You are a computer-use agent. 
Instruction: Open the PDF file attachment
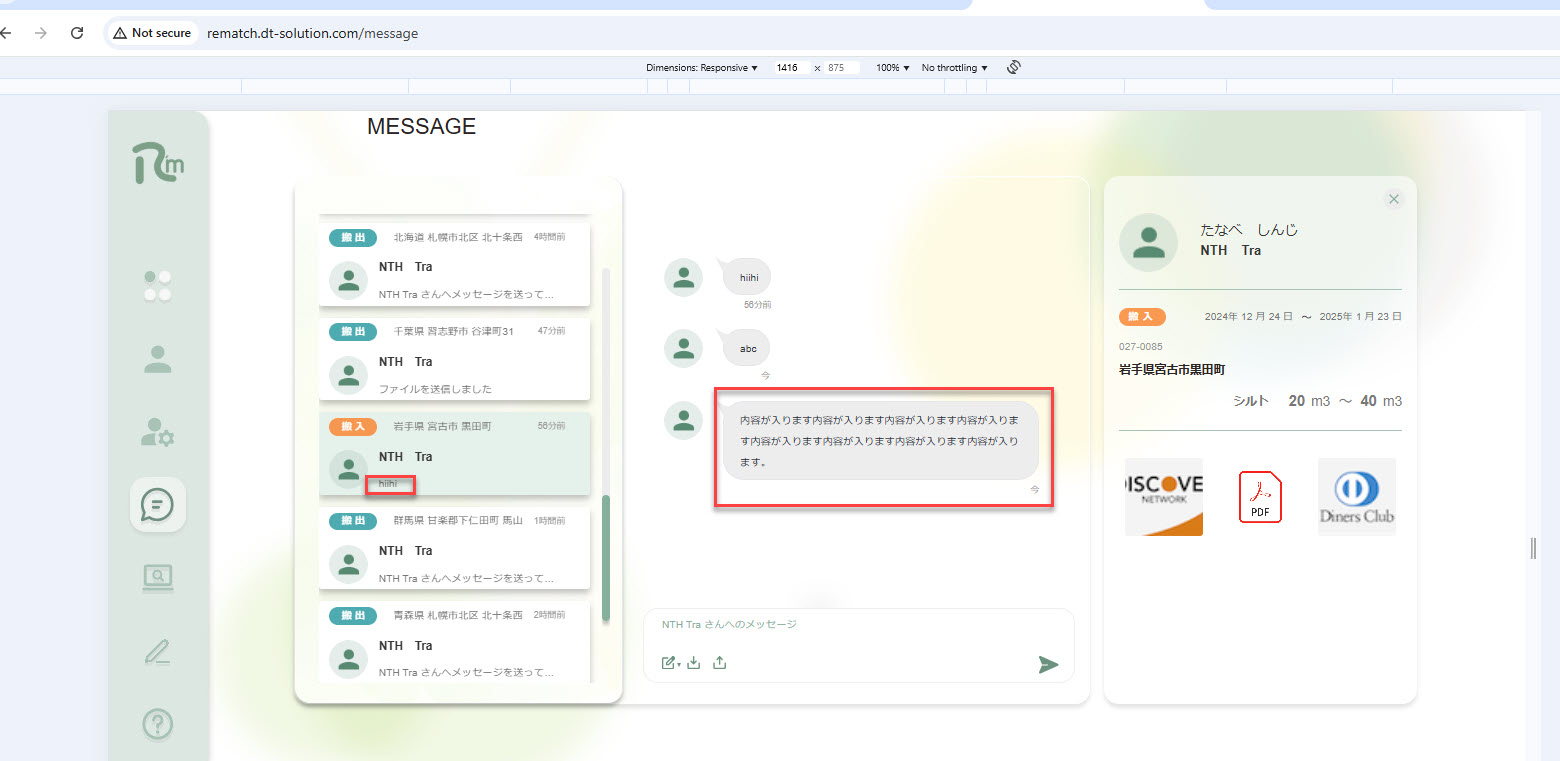pos(1260,497)
